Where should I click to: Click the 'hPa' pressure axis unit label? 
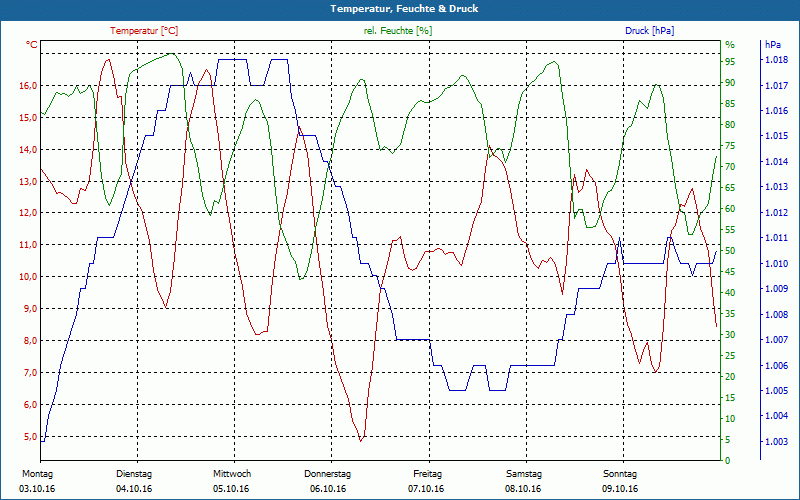[773, 45]
